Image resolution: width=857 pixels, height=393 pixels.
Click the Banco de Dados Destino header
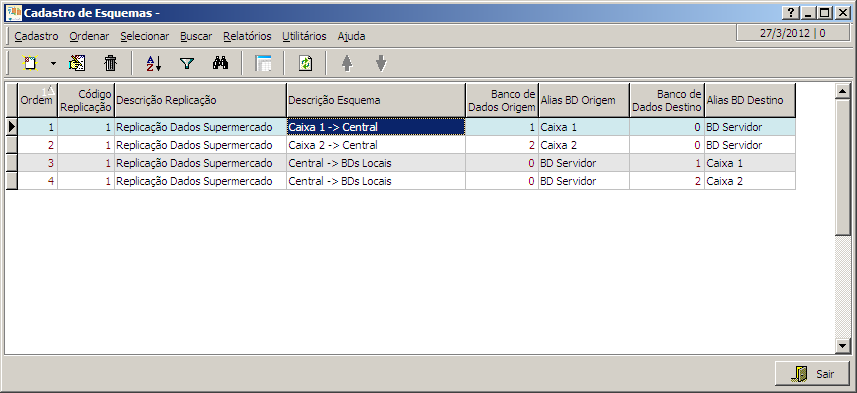point(667,100)
